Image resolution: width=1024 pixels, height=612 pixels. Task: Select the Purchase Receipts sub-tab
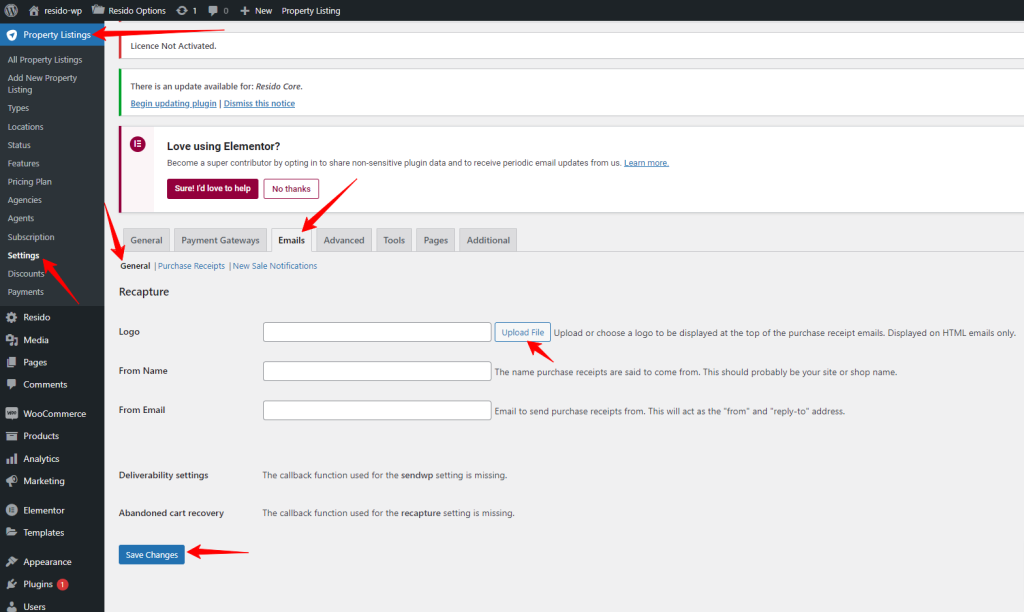(x=191, y=265)
